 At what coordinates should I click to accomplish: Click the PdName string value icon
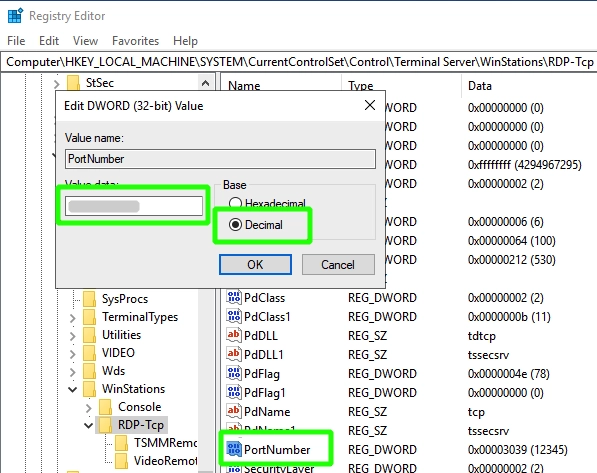(233, 411)
